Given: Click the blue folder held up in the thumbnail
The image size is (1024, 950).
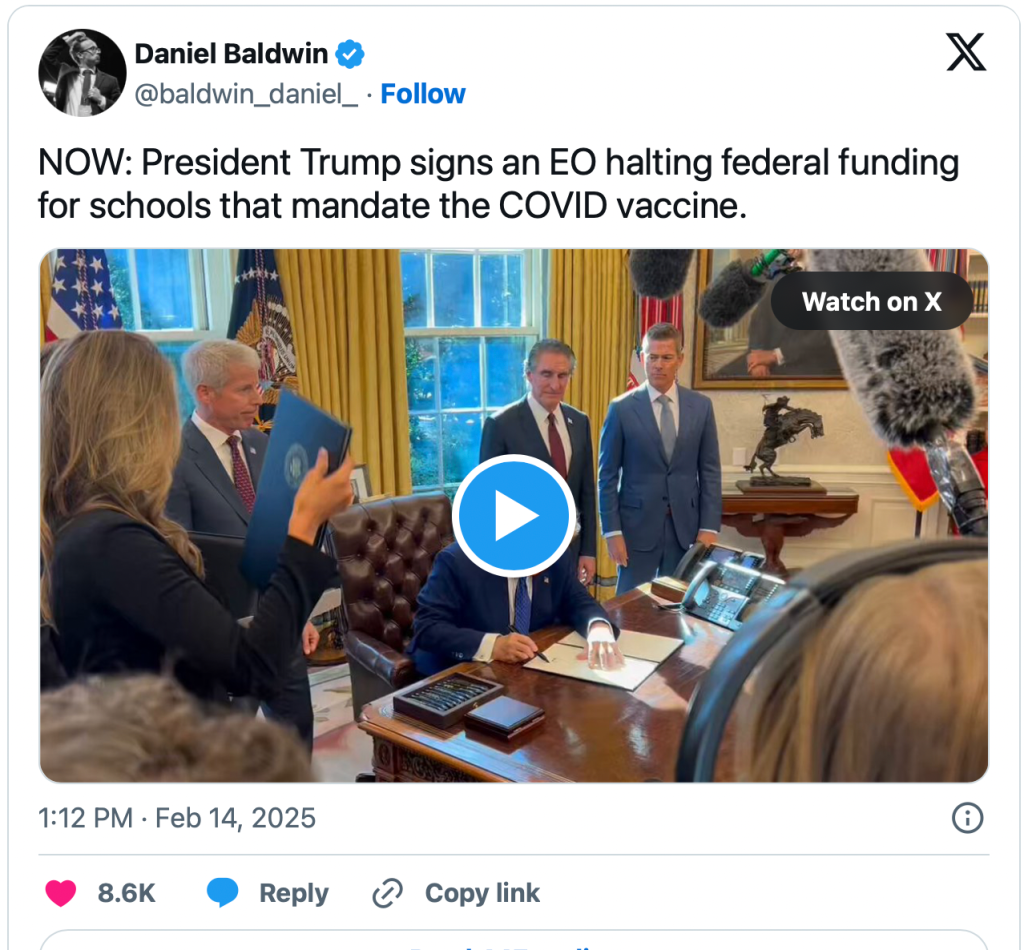Looking at the screenshot, I should point(296,488).
